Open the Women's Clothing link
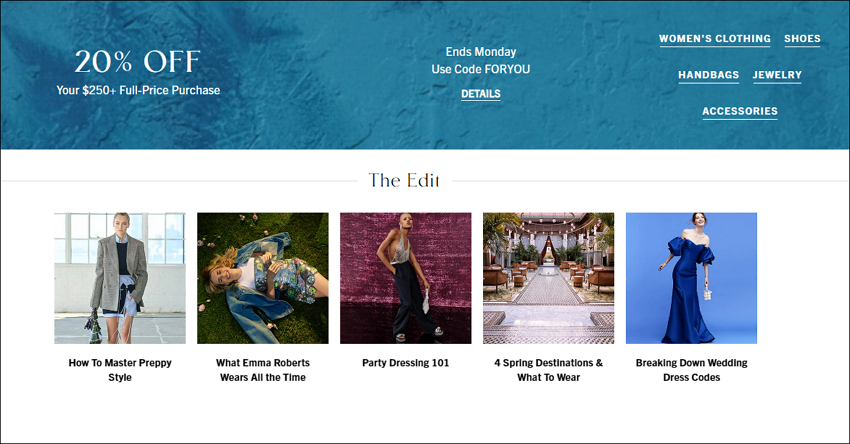 click(714, 39)
